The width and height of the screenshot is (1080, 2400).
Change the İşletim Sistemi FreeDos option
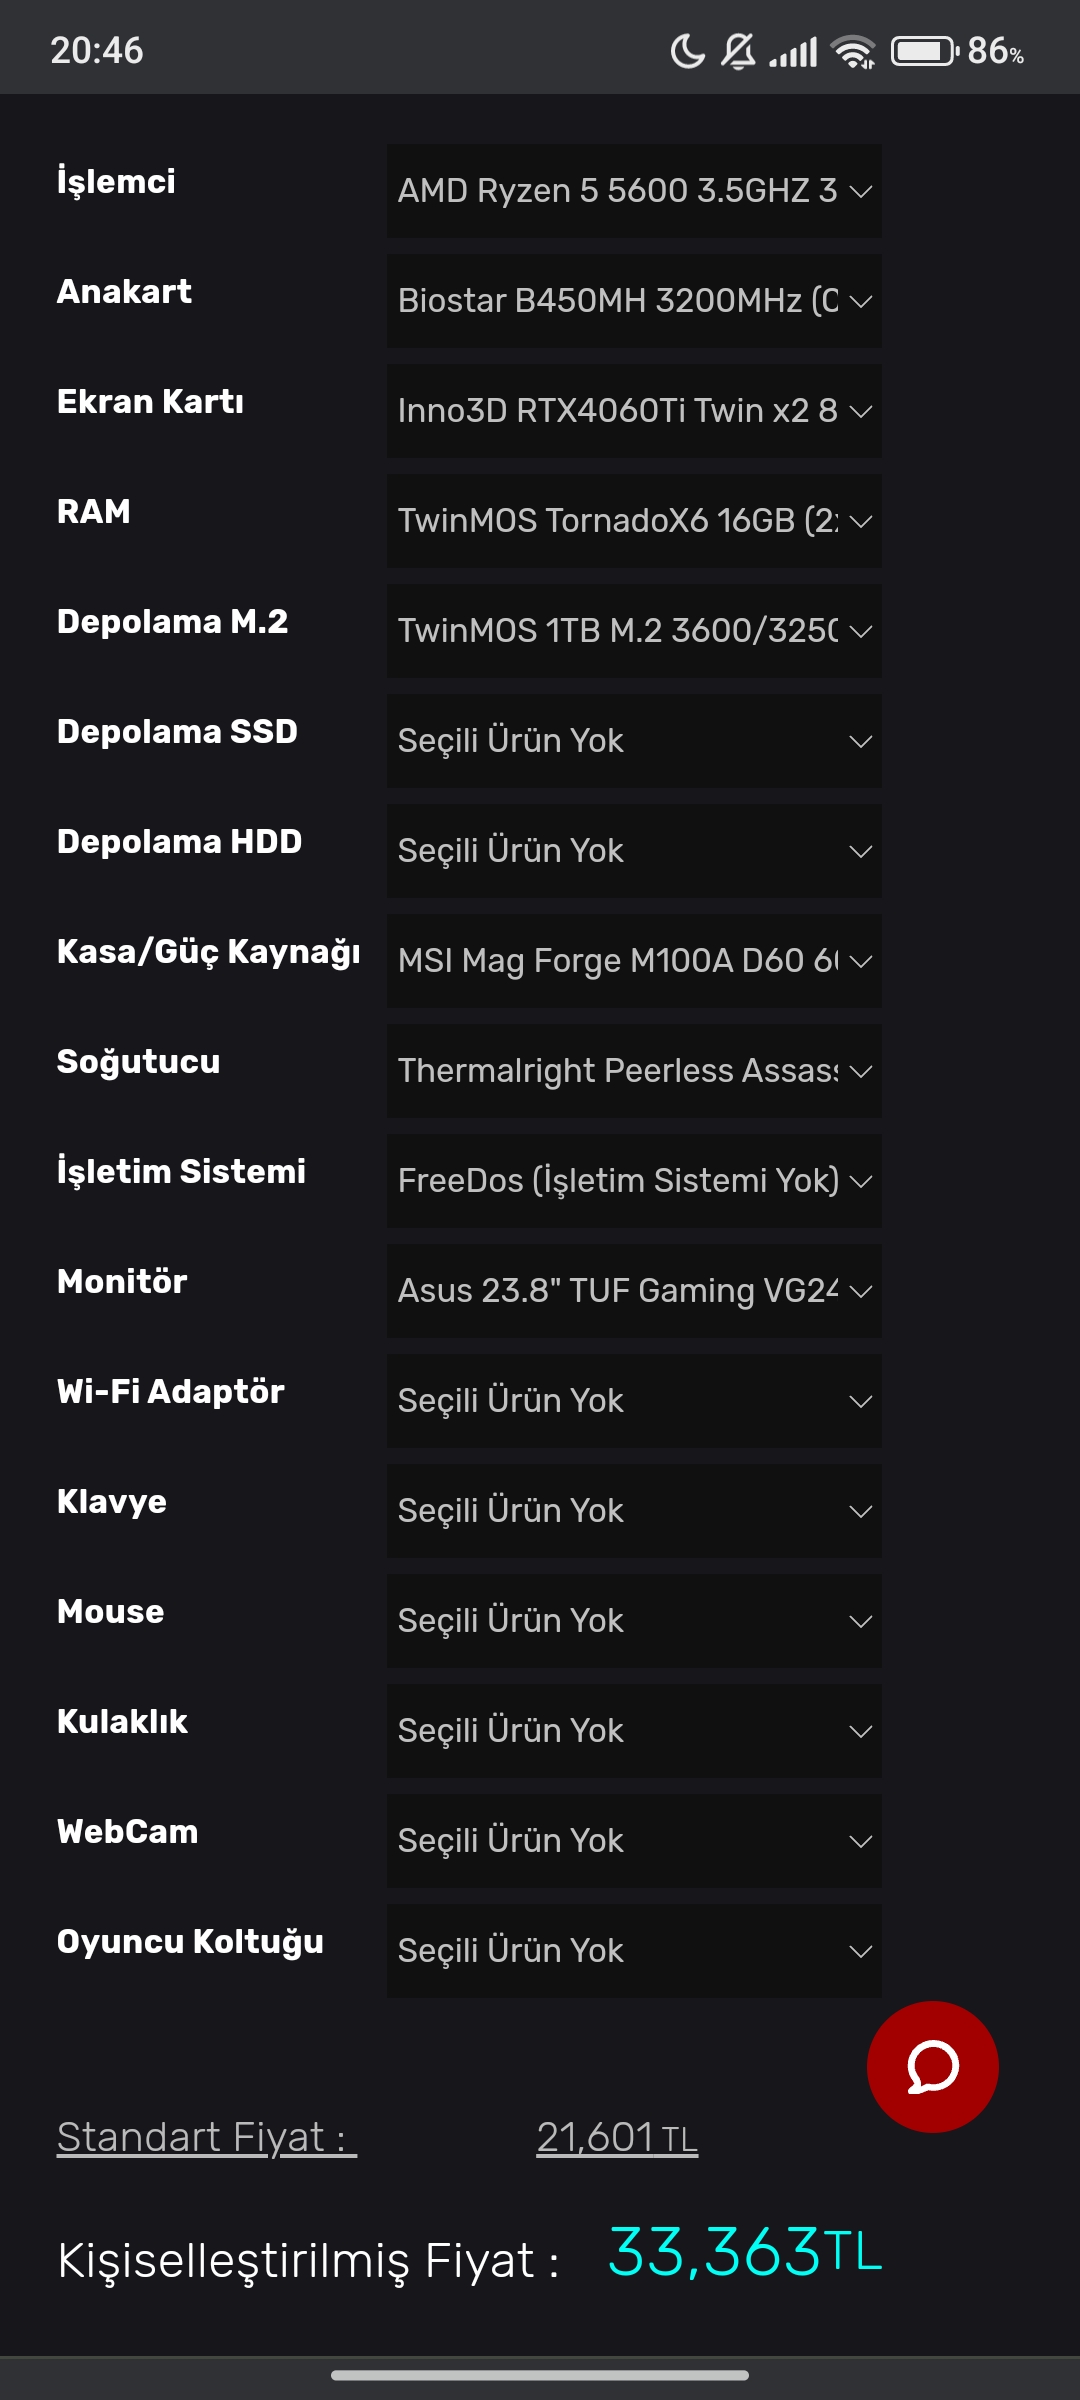tap(634, 1181)
